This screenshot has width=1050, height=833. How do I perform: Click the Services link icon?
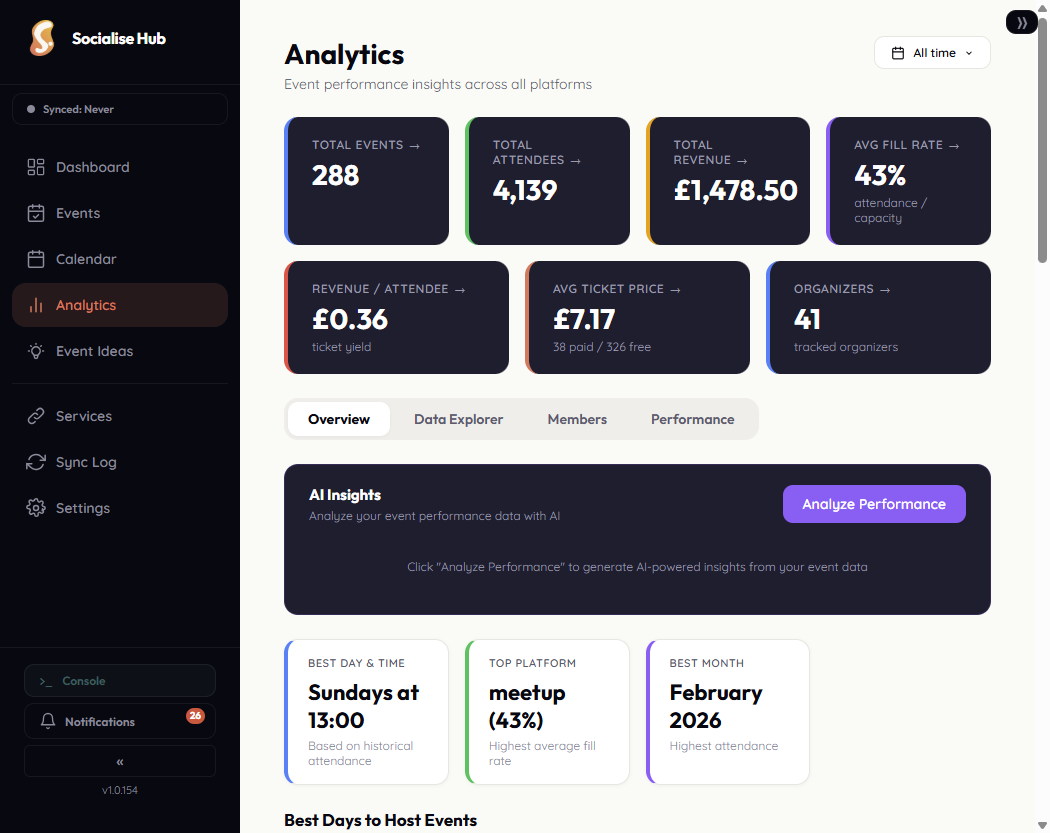pyautogui.click(x=34, y=416)
